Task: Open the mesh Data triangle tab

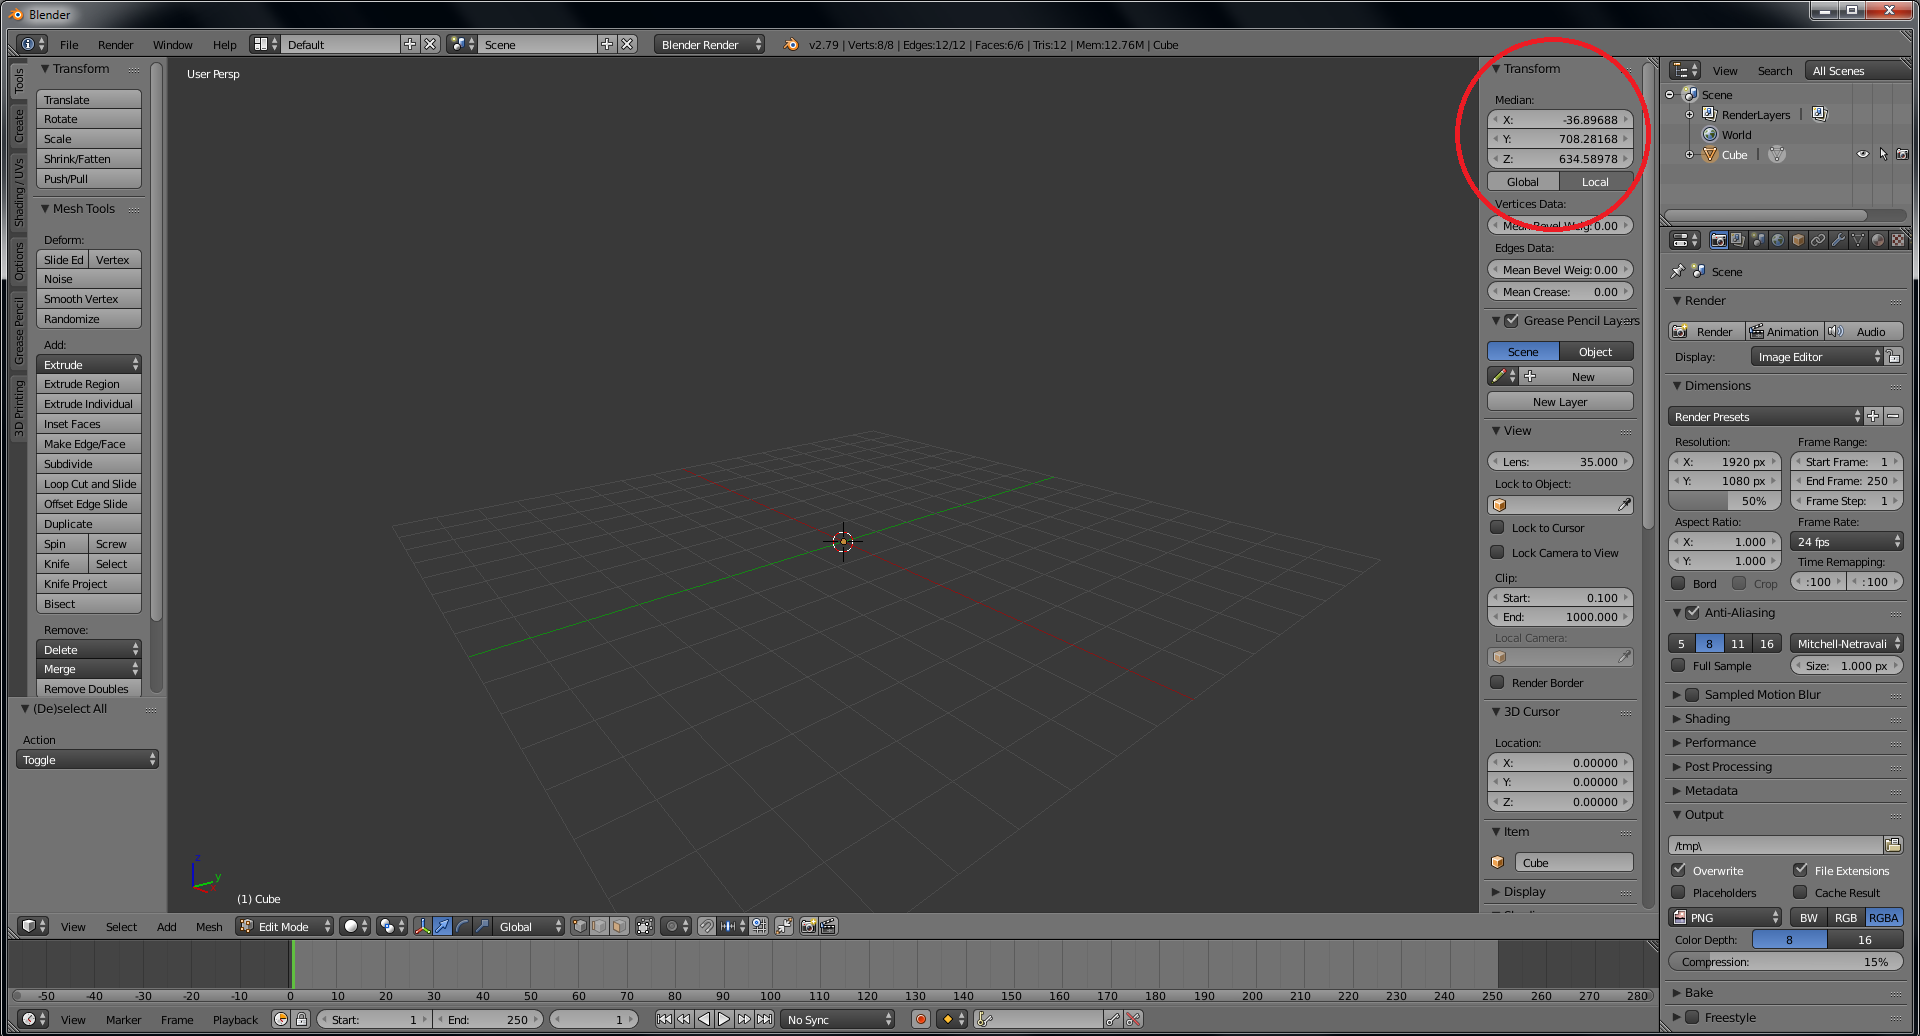Action: coord(1858,240)
